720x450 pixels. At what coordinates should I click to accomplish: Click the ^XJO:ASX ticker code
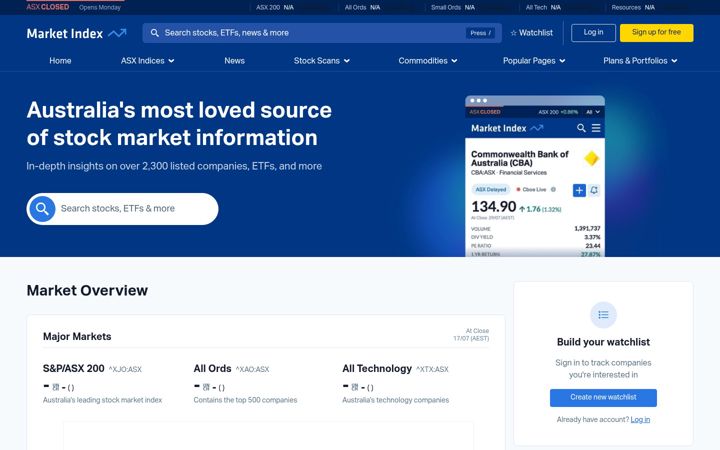125,370
